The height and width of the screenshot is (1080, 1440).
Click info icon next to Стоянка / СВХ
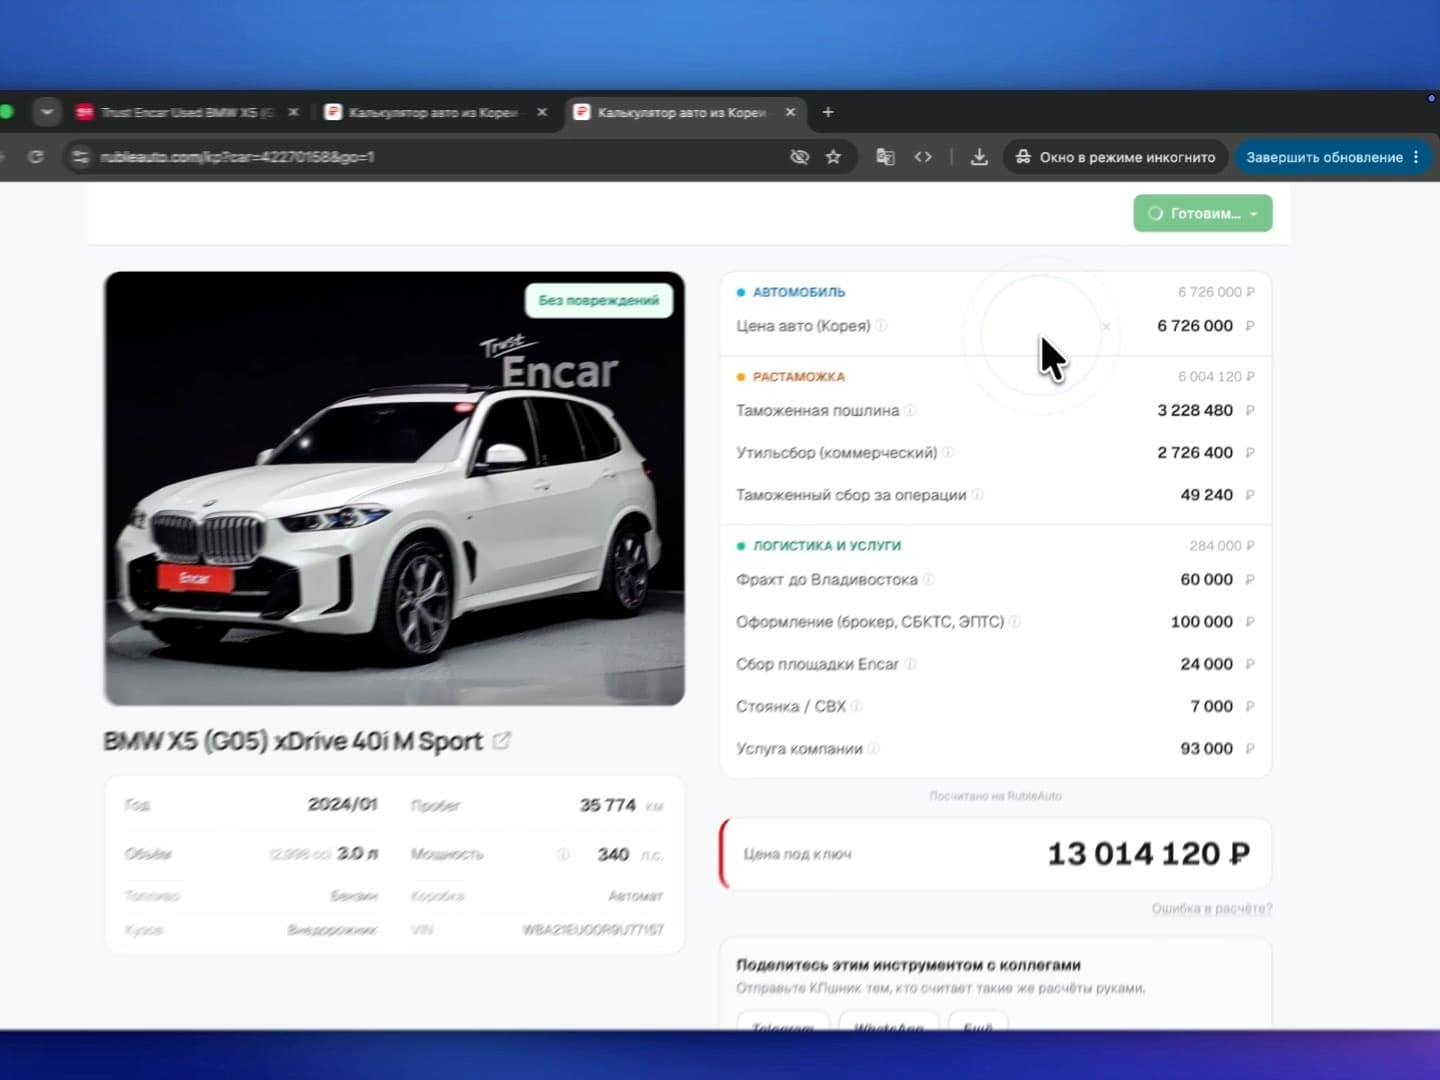(857, 706)
